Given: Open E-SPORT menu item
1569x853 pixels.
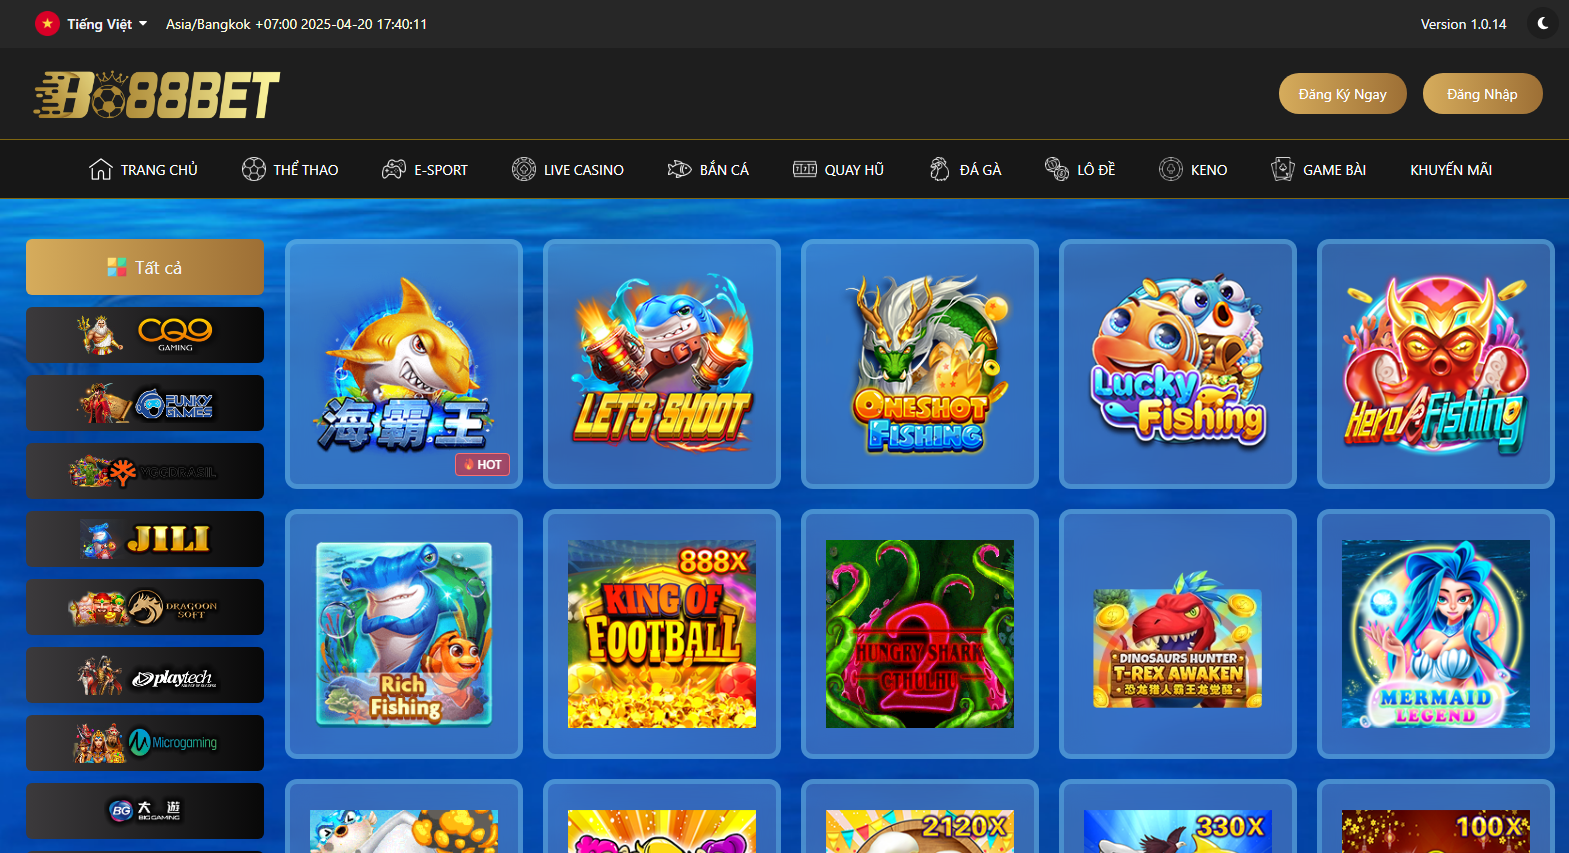Looking at the screenshot, I should point(424,170).
